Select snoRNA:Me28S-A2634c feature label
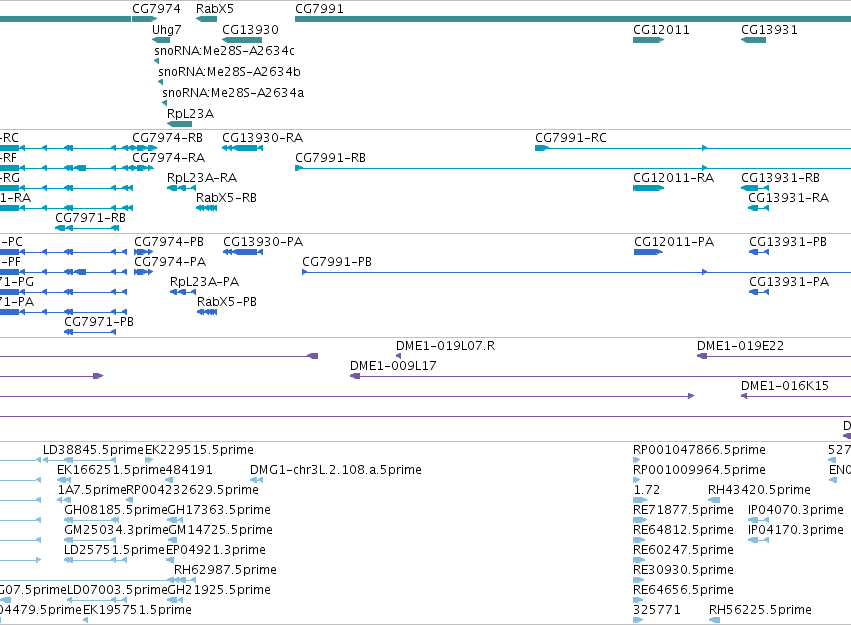 click(x=225, y=51)
